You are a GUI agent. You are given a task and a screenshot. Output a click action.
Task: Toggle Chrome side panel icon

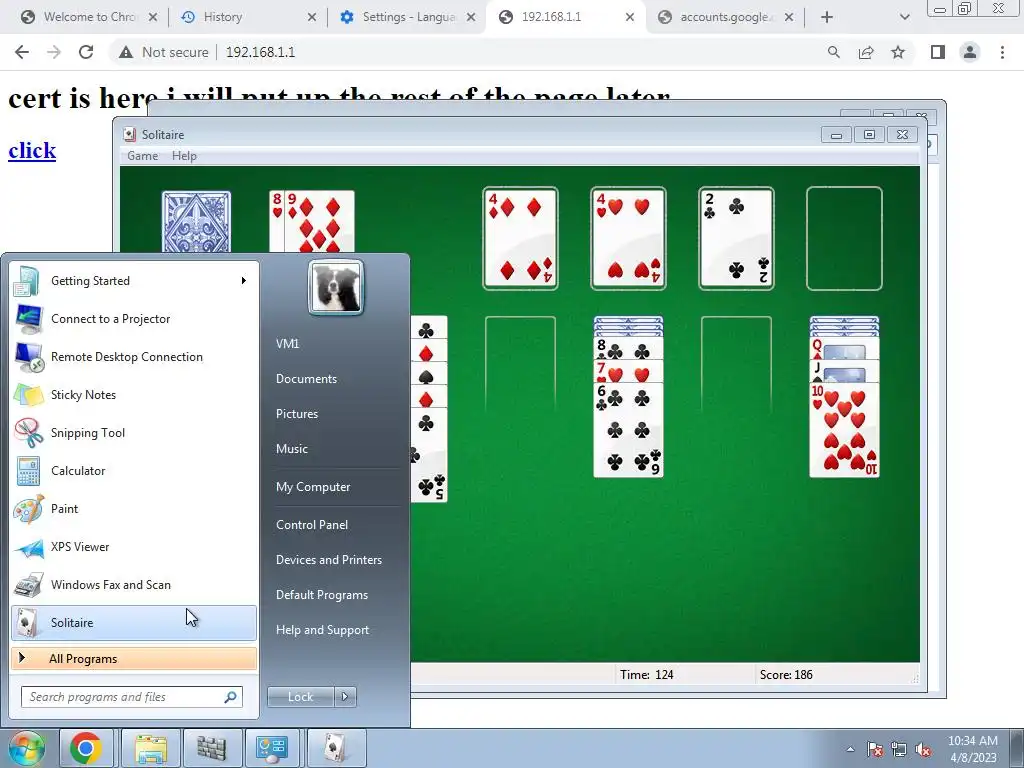pyautogui.click(x=938, y=52)
